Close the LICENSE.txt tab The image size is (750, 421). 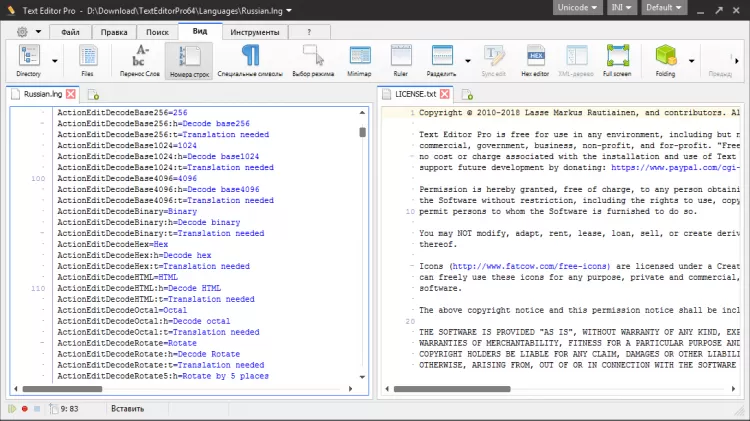click(x=445, y=94)
